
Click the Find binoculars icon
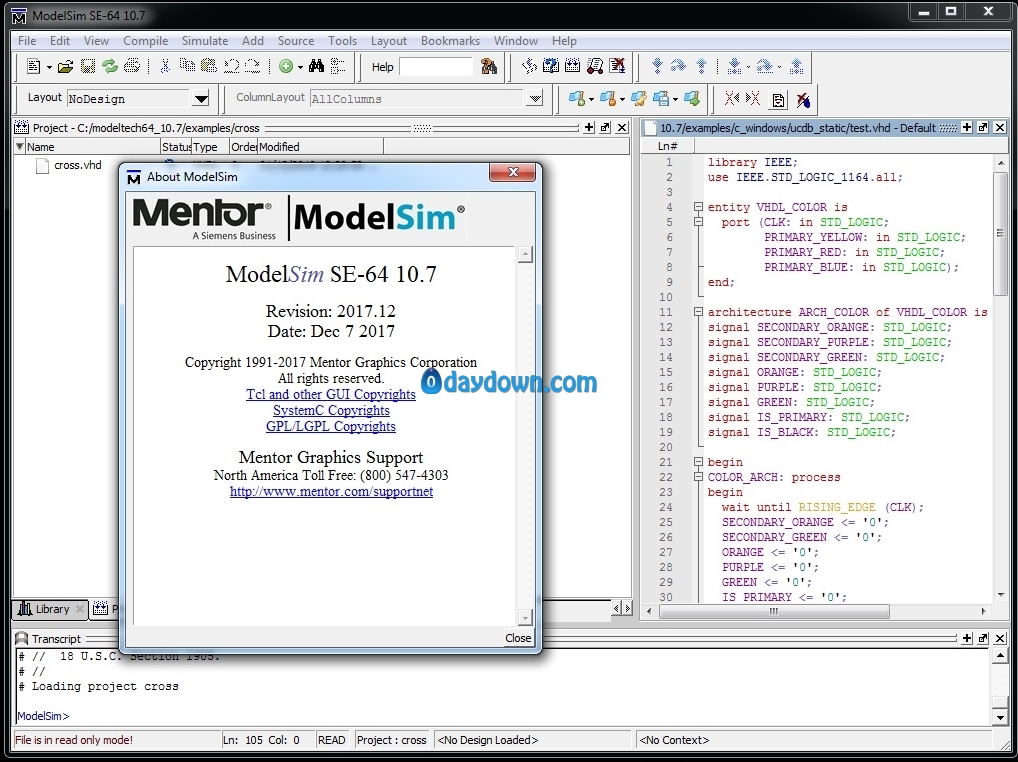[316, 66]
